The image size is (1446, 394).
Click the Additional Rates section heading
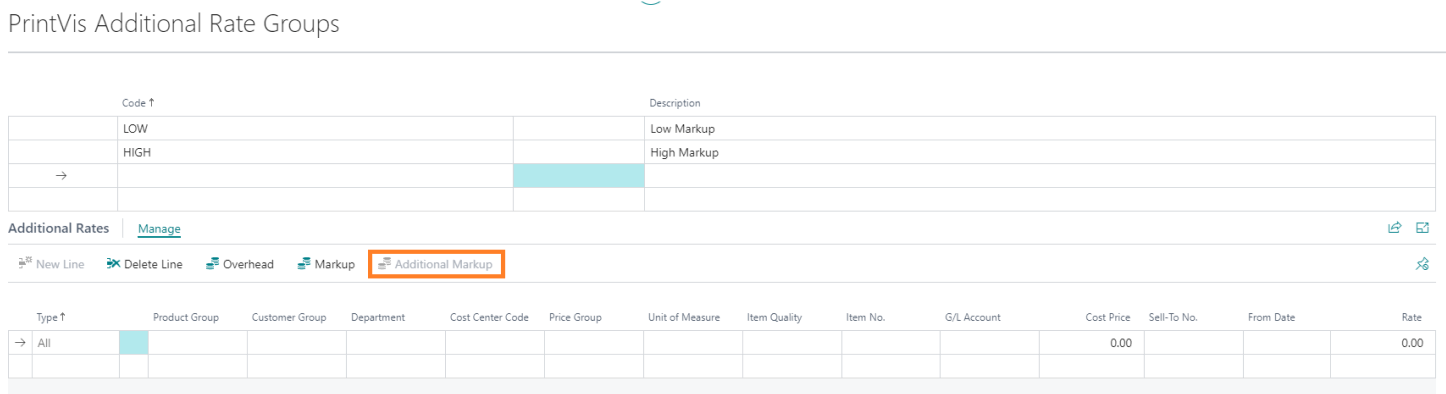click(58, 228)
